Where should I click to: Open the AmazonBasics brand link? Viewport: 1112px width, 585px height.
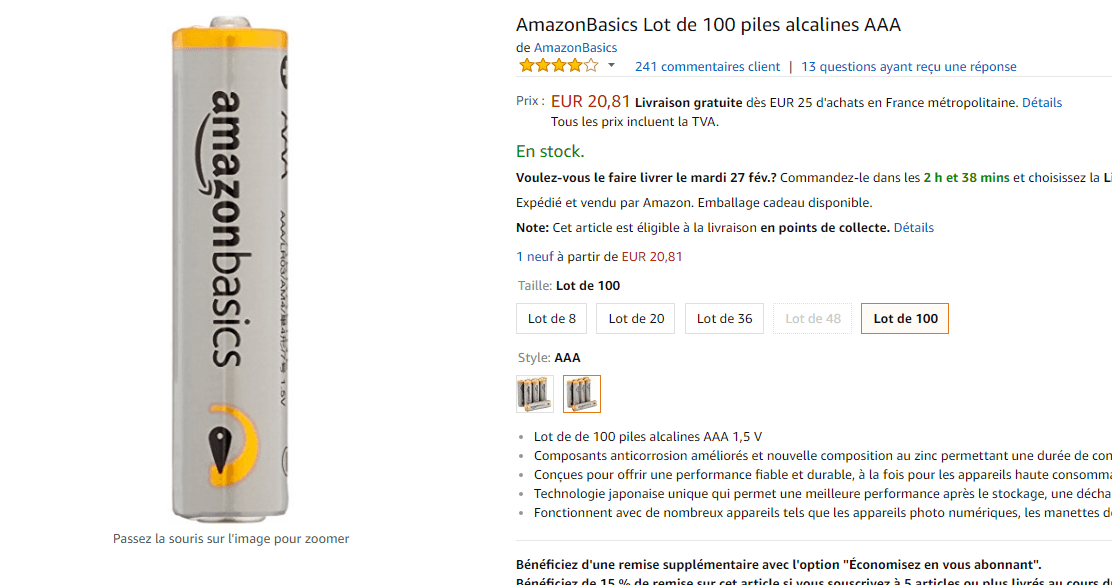click(575, 47)
